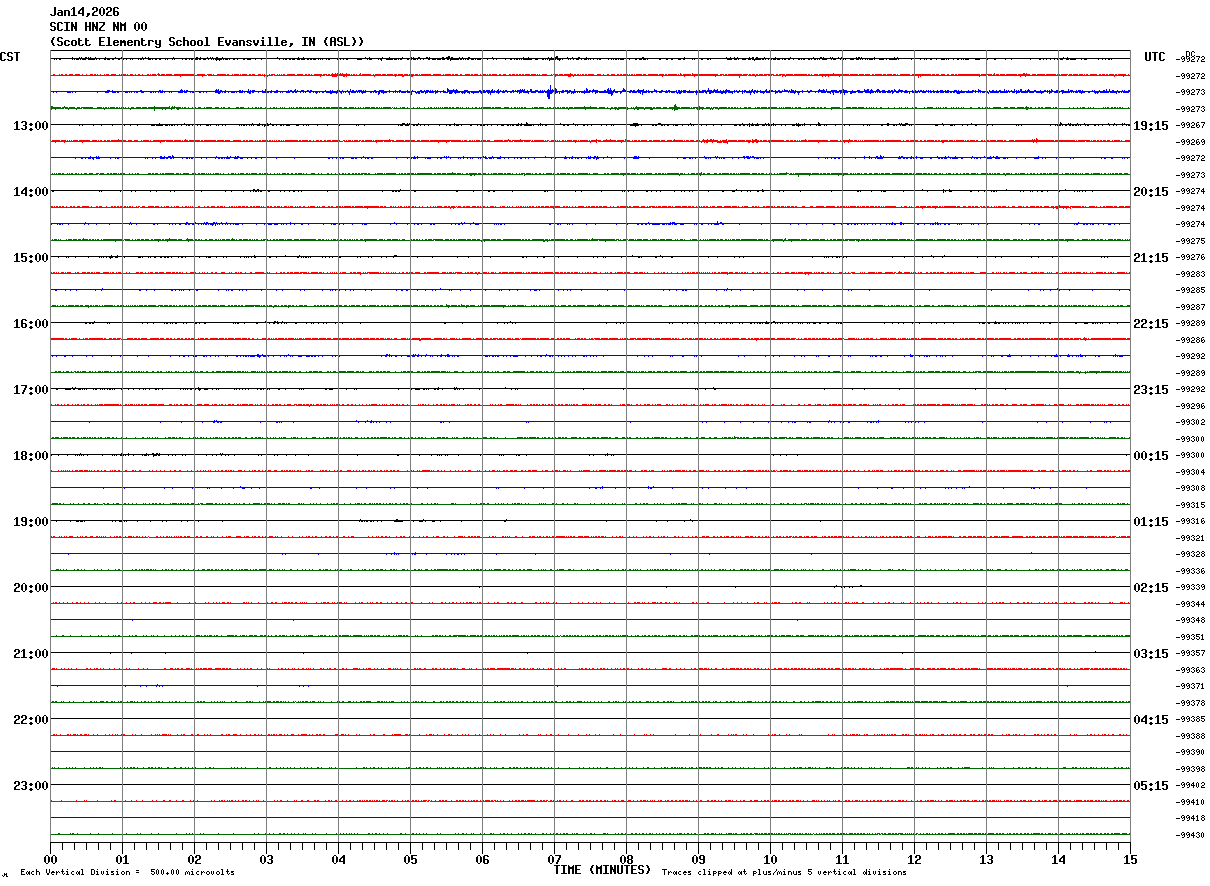Select the DC offset value -99328
Viewport: 1210px width, 886px height.
pos(1190,554)
